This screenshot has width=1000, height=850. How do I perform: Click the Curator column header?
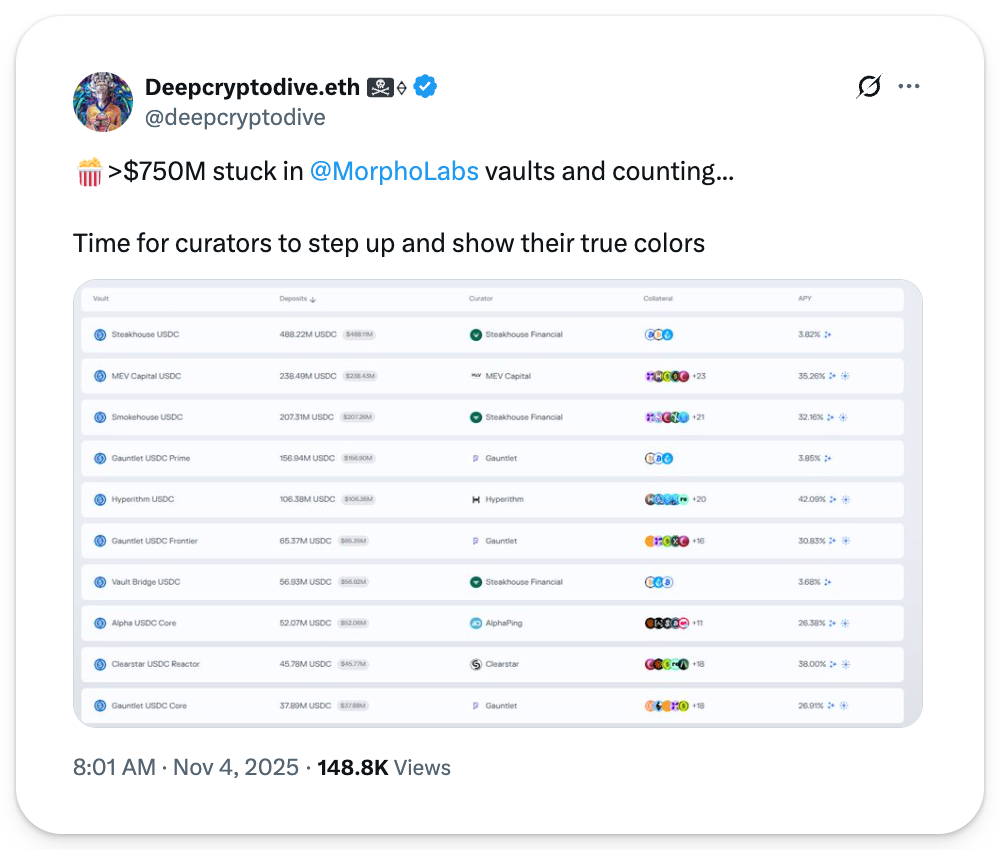(481, 299)
